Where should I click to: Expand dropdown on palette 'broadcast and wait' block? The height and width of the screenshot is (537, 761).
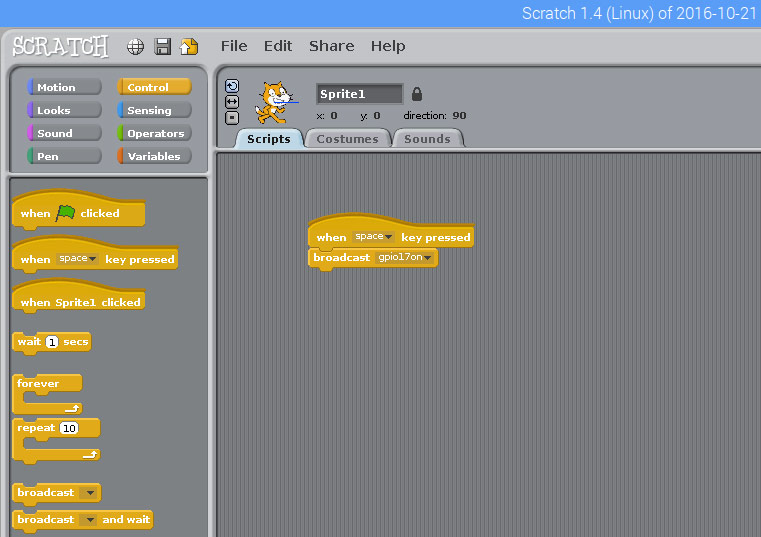89,520
